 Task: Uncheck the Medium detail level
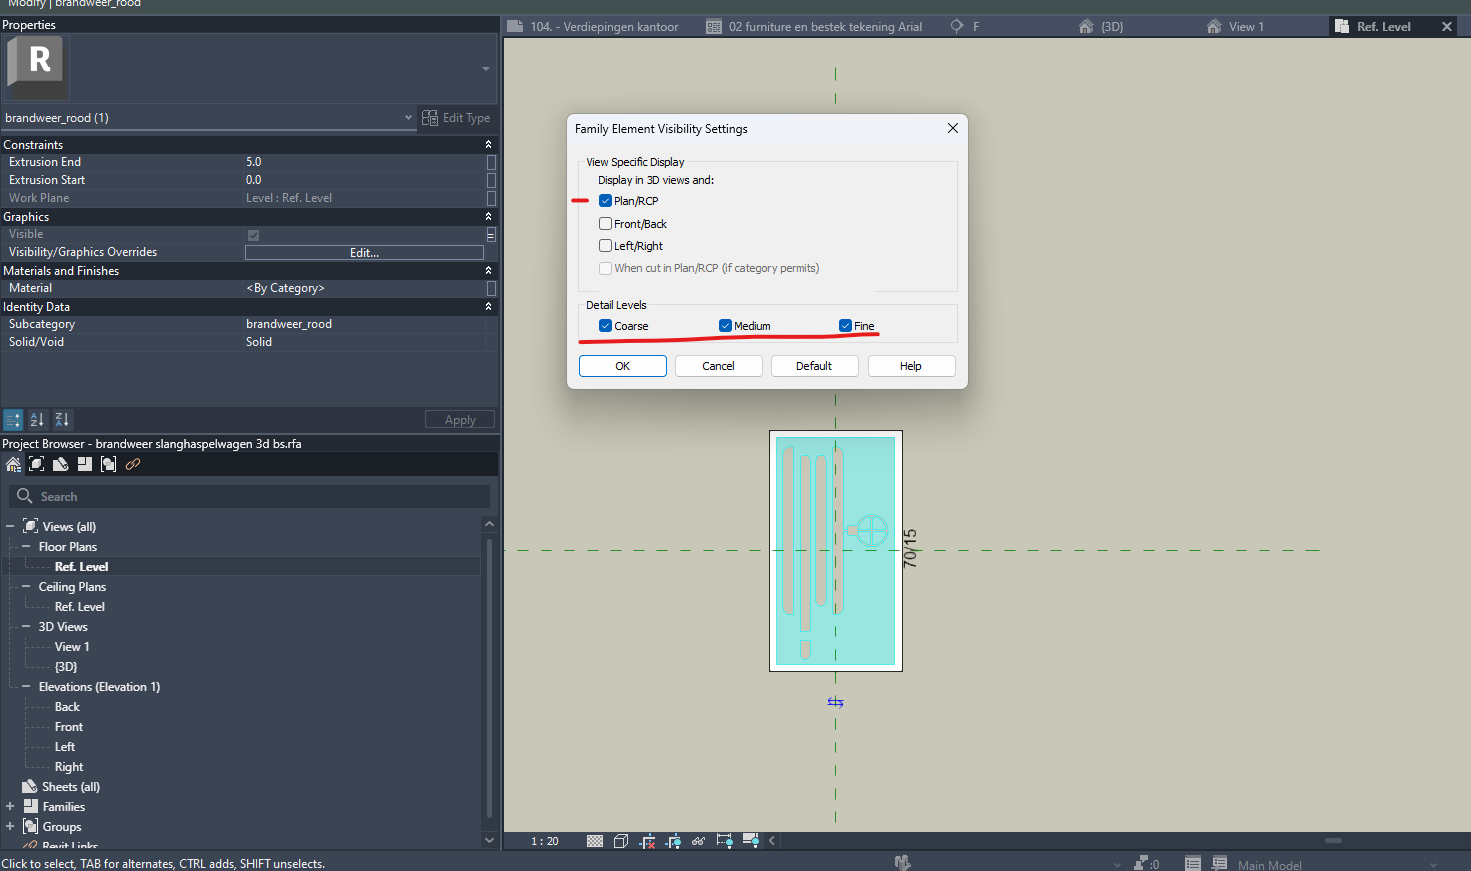pyautogui.click(x=725, y=326)
